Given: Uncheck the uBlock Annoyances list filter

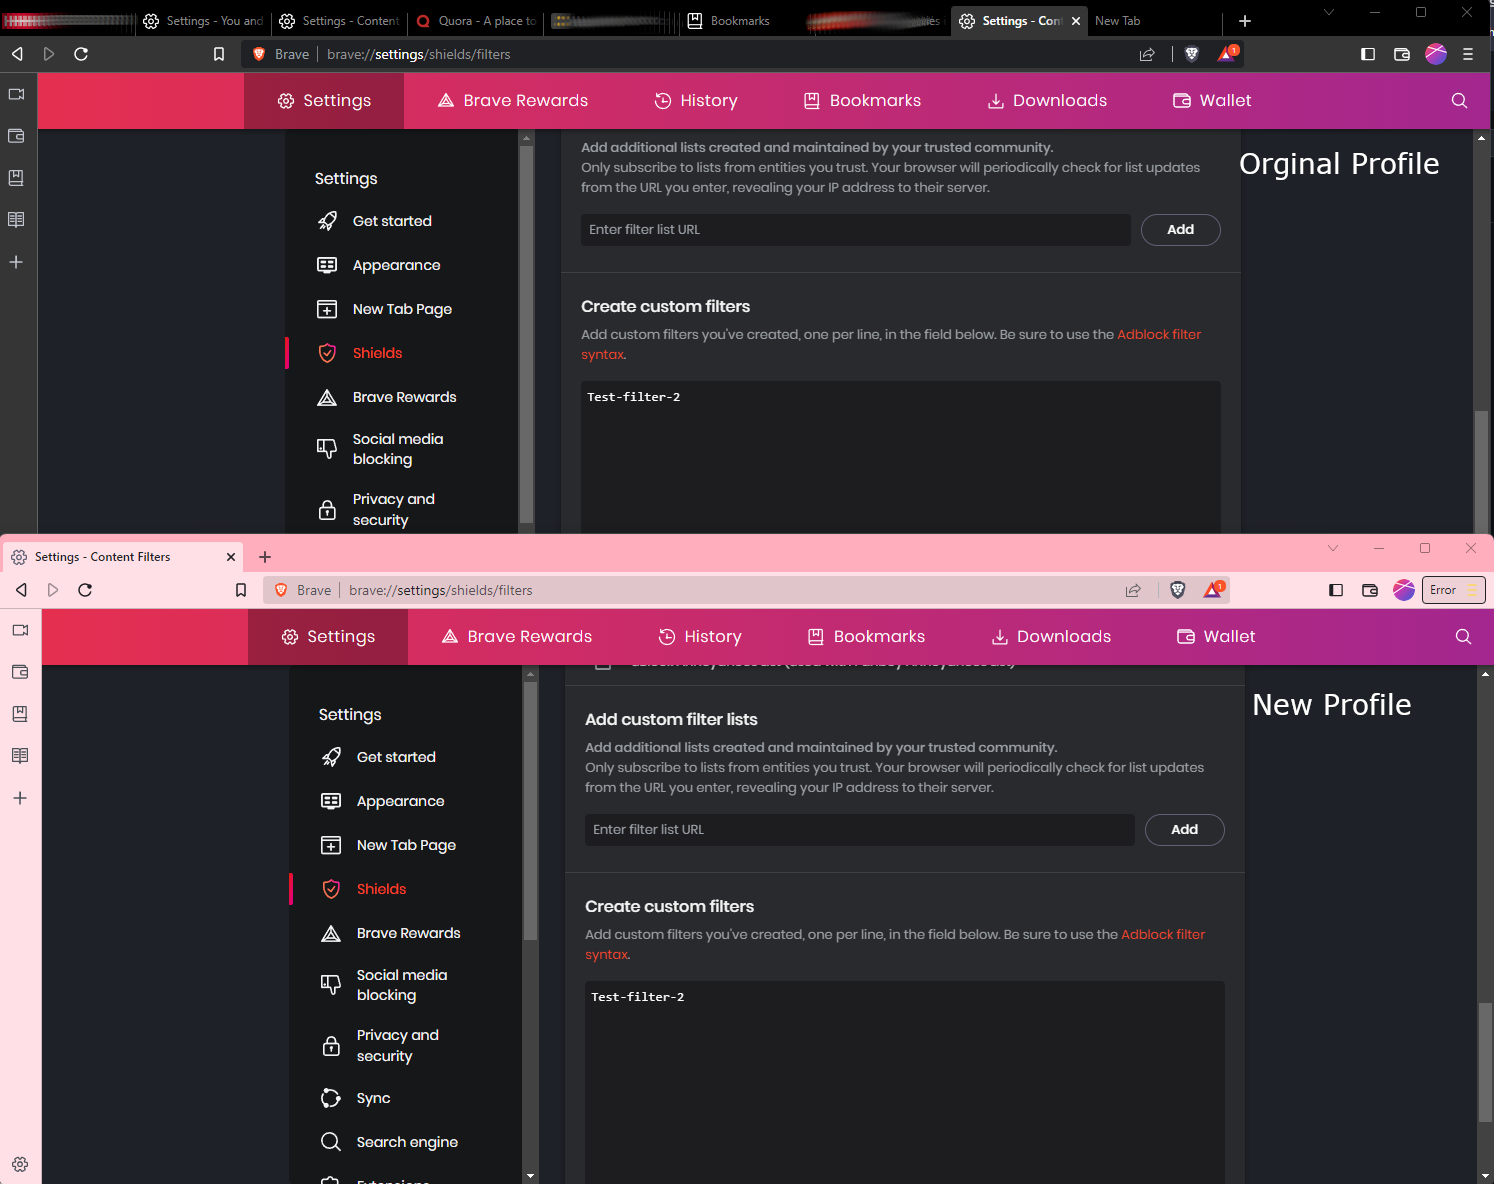Looking at the screenshot, I should tap(604, 661).
